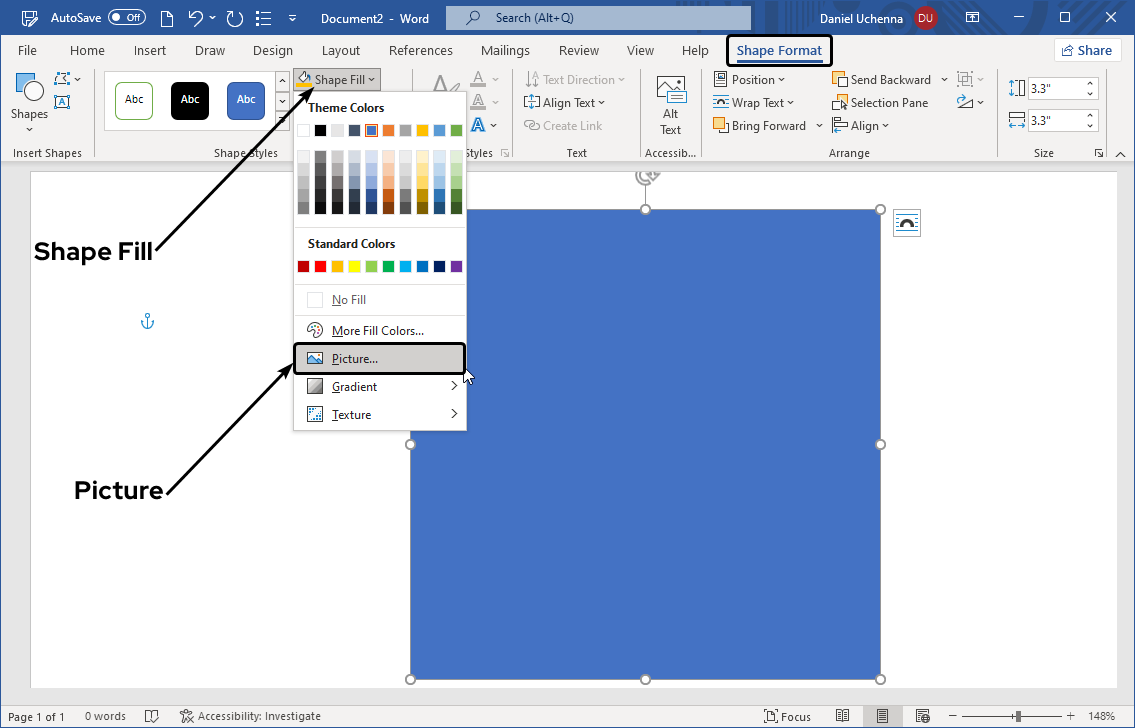This screenshot has height=728, width=1135.
Task: Click the Share button
Action: [x=1086, y=51]
